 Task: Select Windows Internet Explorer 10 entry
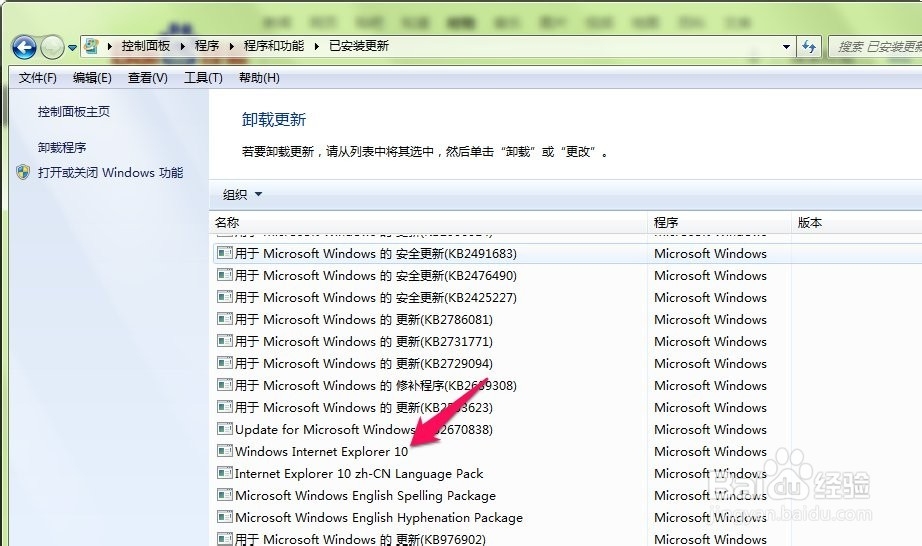pos(566,451)
